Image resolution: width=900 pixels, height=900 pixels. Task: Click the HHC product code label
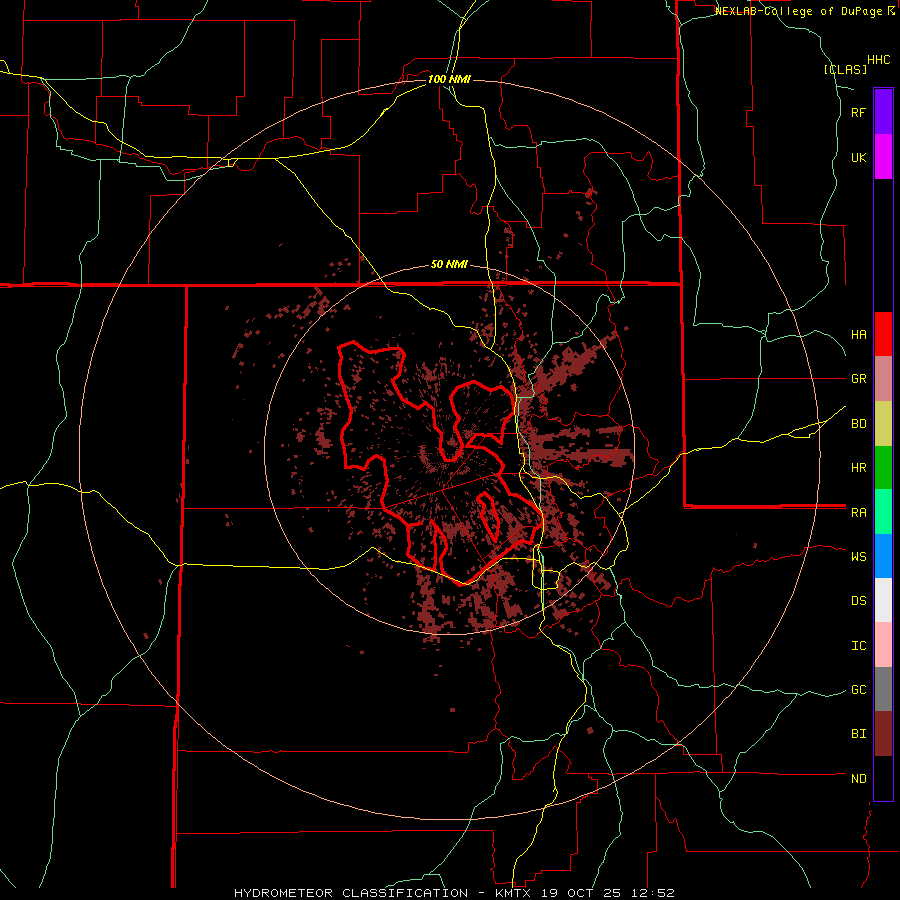pos(879,60)
